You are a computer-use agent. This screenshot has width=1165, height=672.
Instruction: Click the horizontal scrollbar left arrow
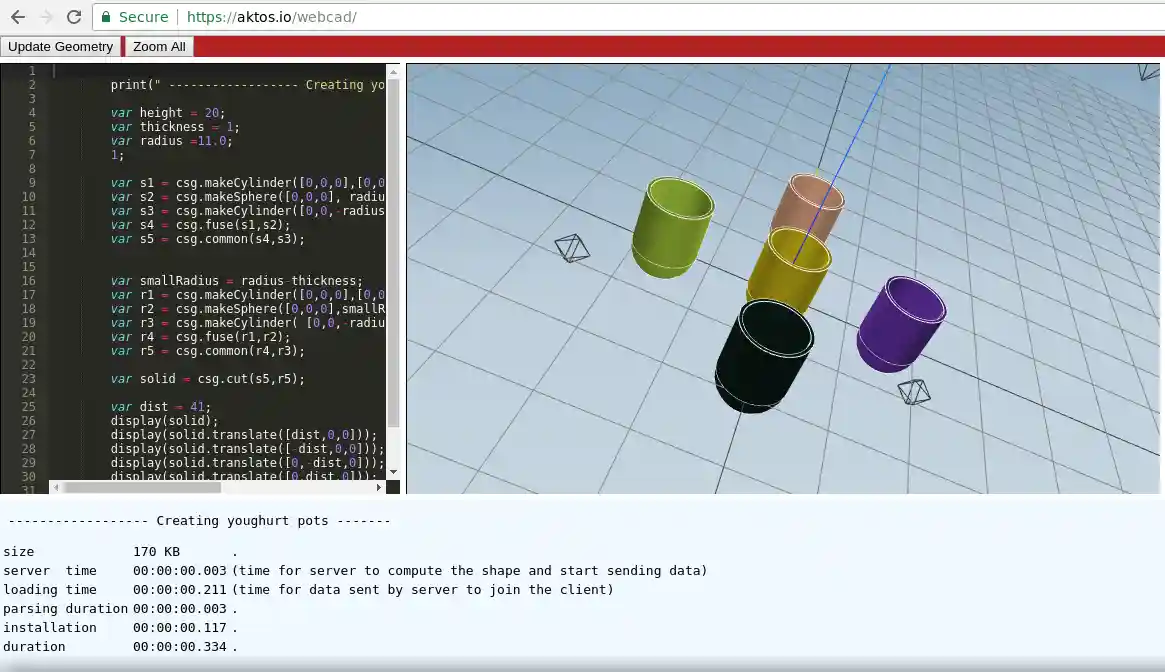[56, 487]
